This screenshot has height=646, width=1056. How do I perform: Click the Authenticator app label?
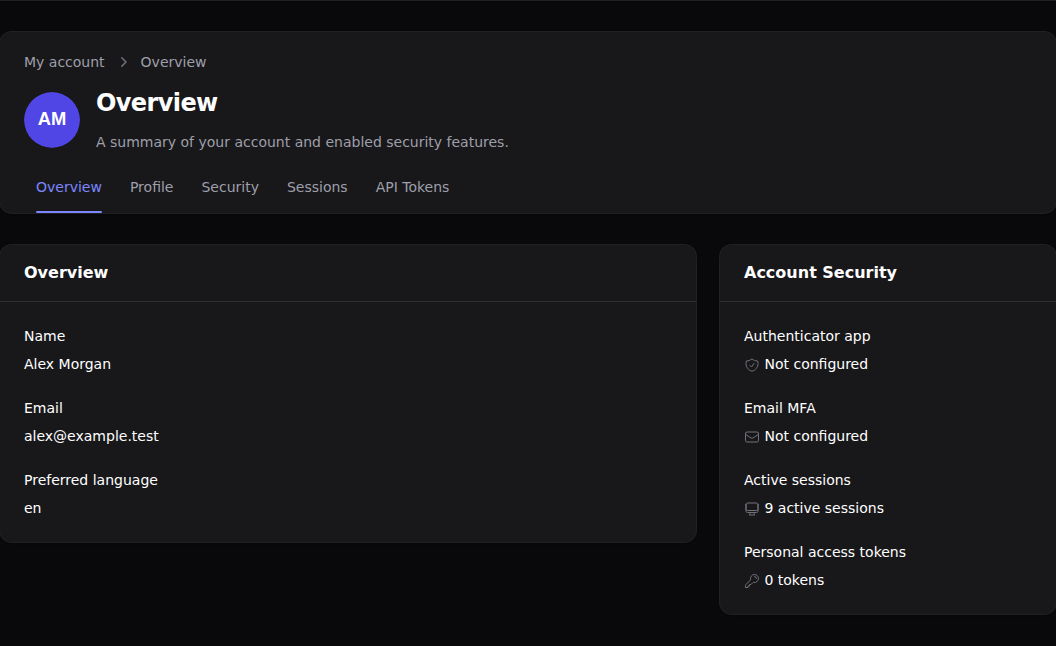[807, 336]
